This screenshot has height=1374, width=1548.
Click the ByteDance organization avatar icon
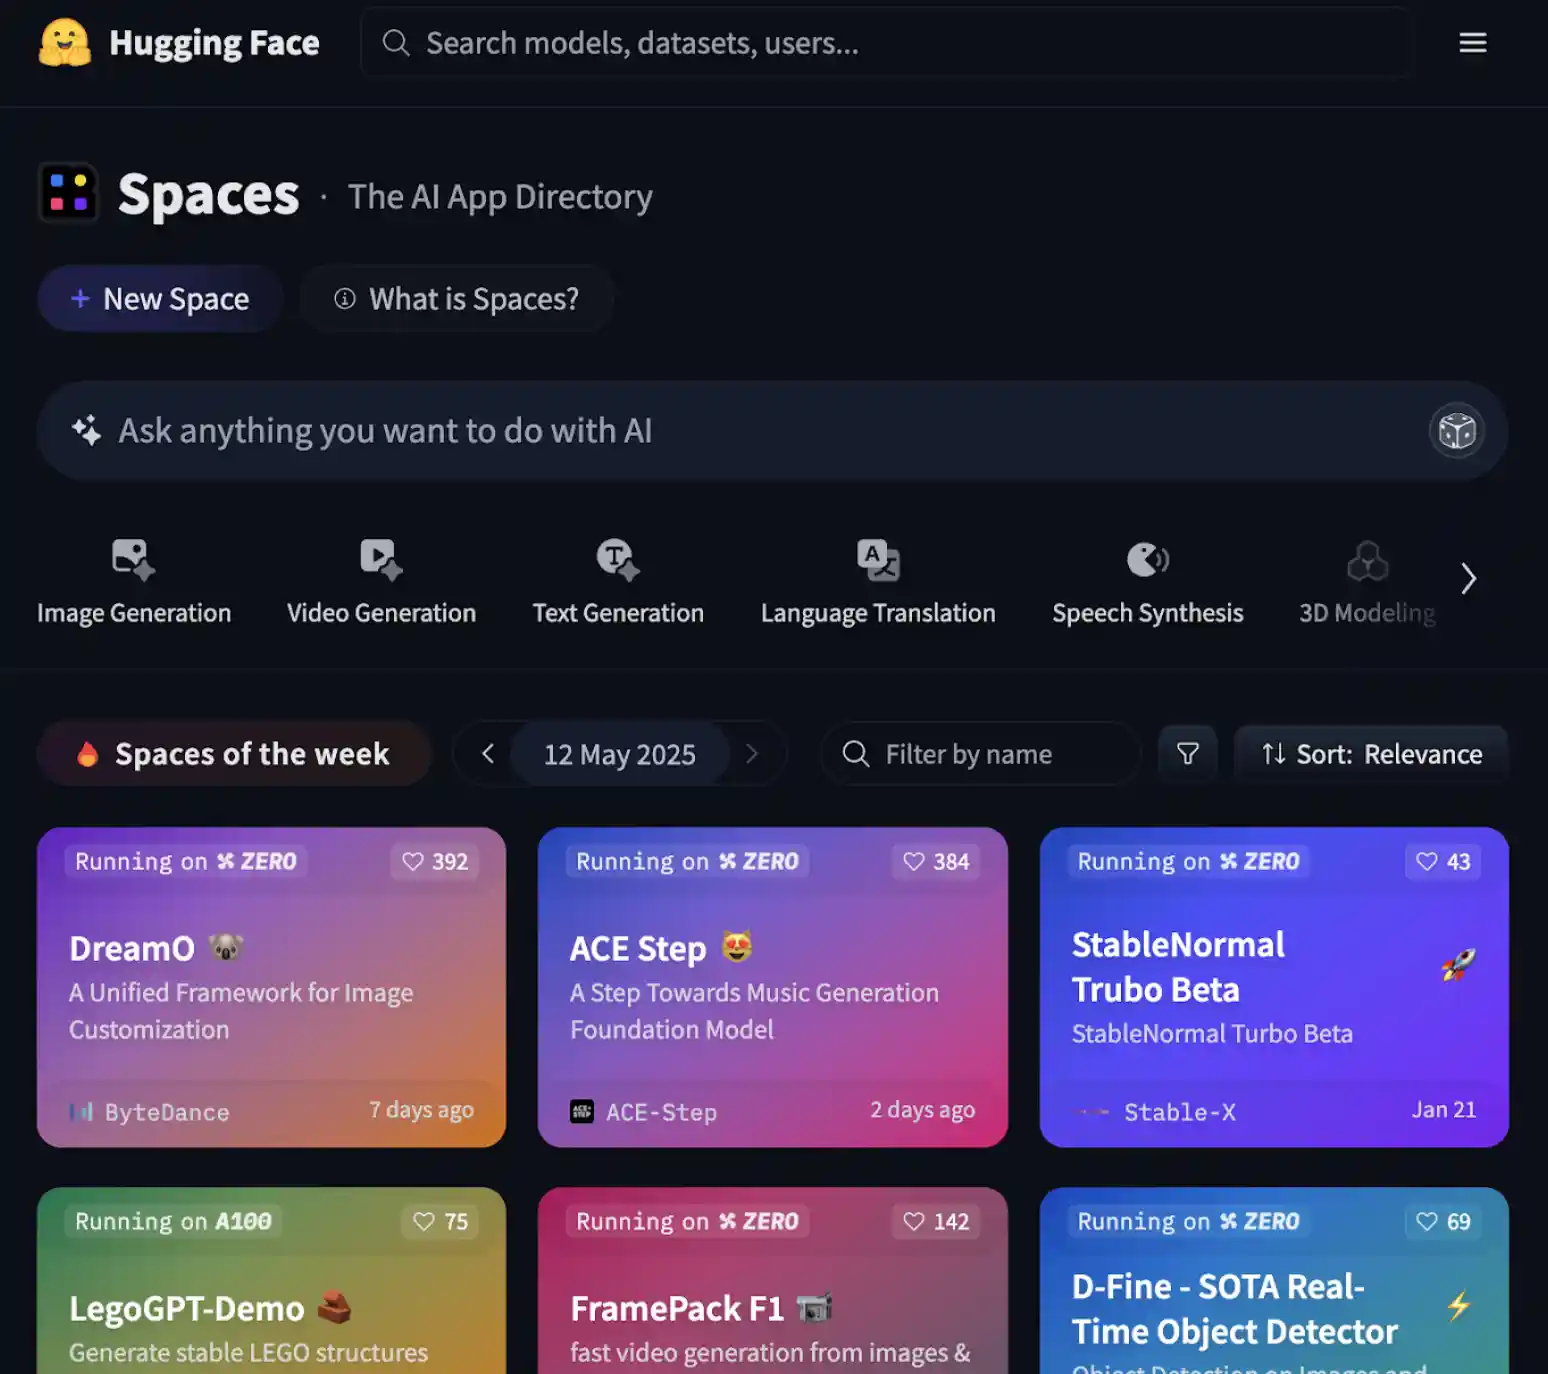coord(81,1112)
